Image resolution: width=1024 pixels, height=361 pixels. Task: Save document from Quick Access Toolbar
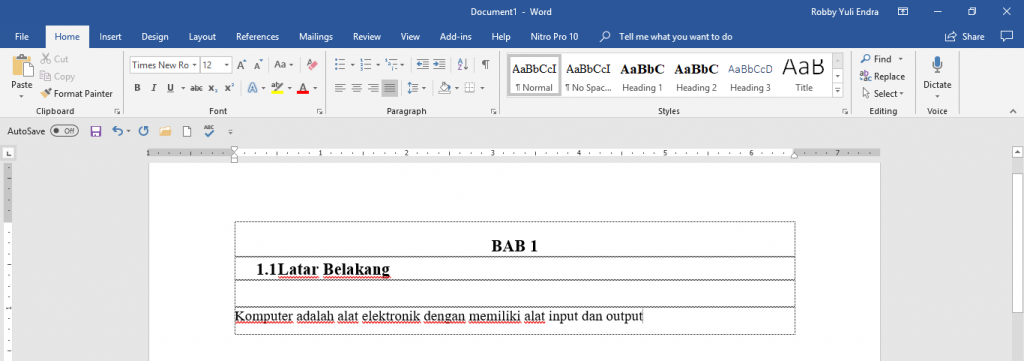pyautogui.click(x=96, y=131)
